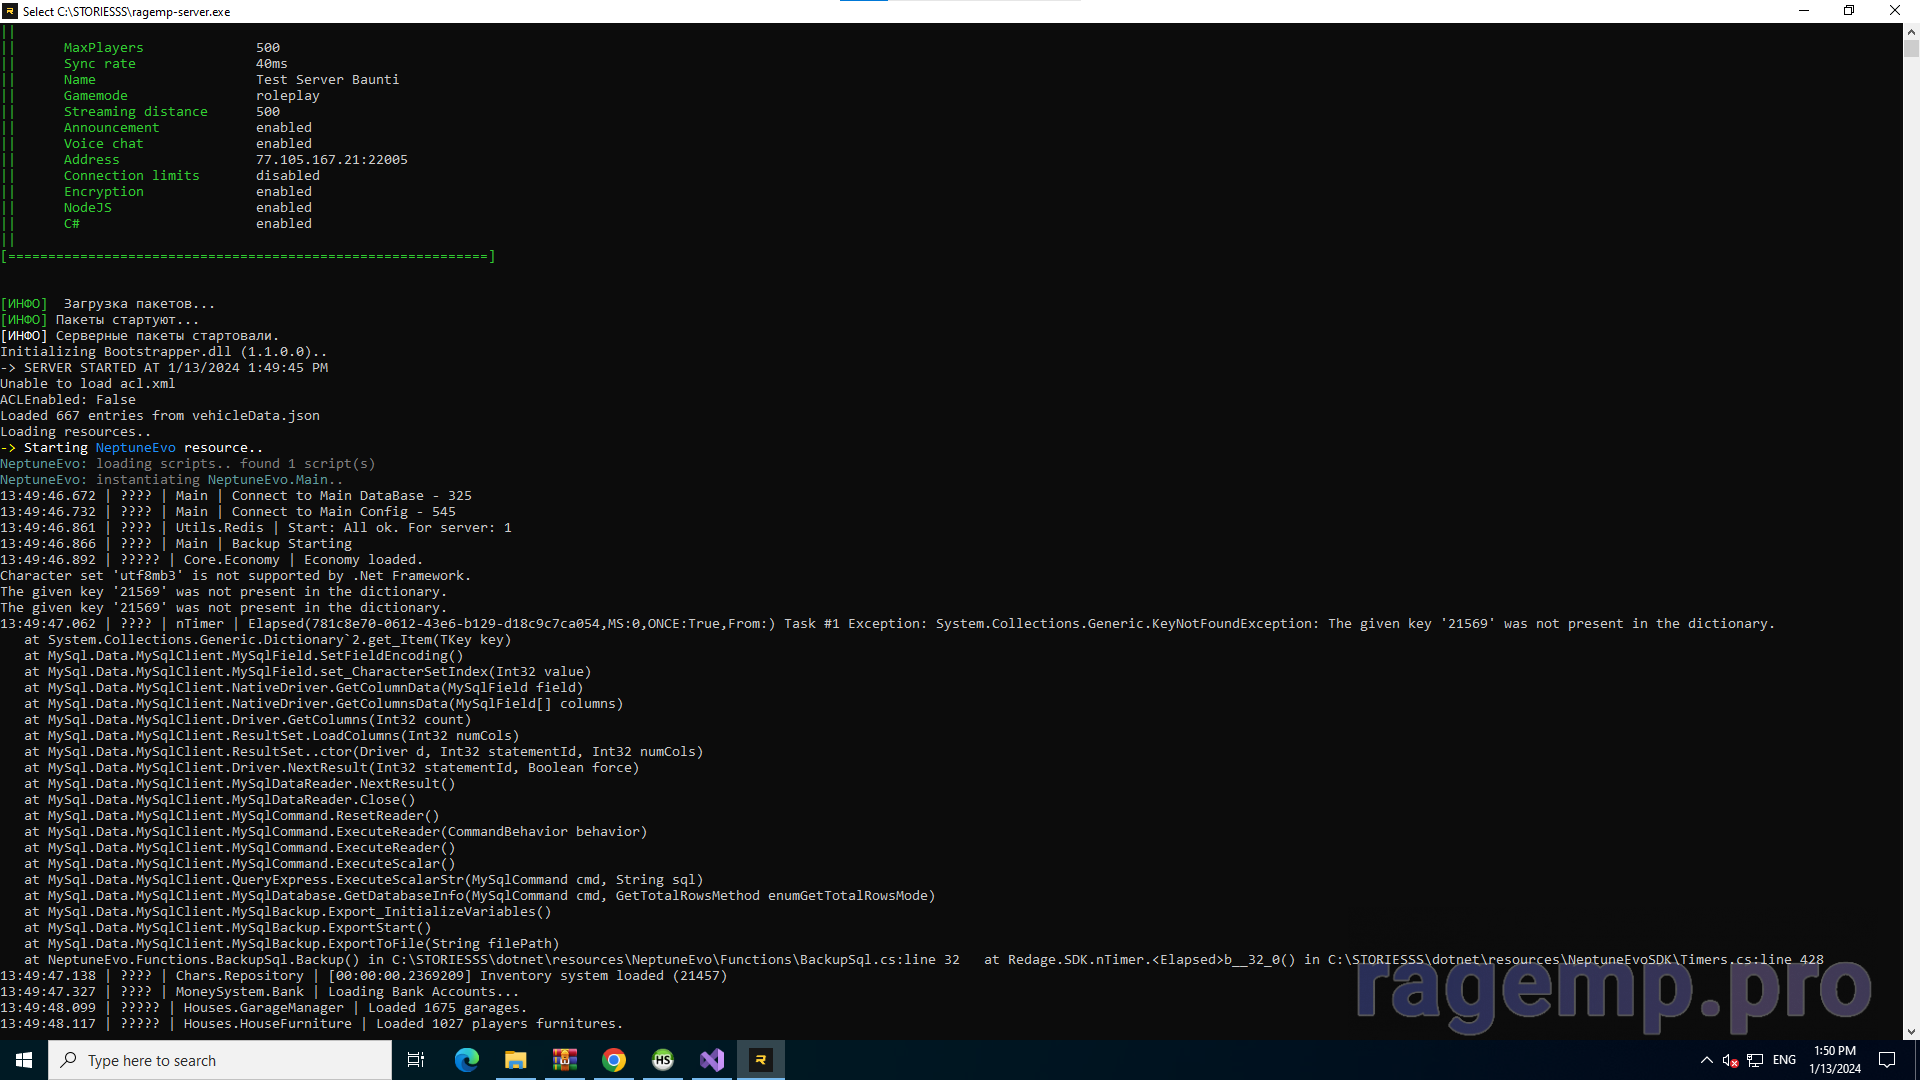Switch to Visual Studio on the taskbar
This screenshot has width=1920, height=1080.
click(712, 1060)
